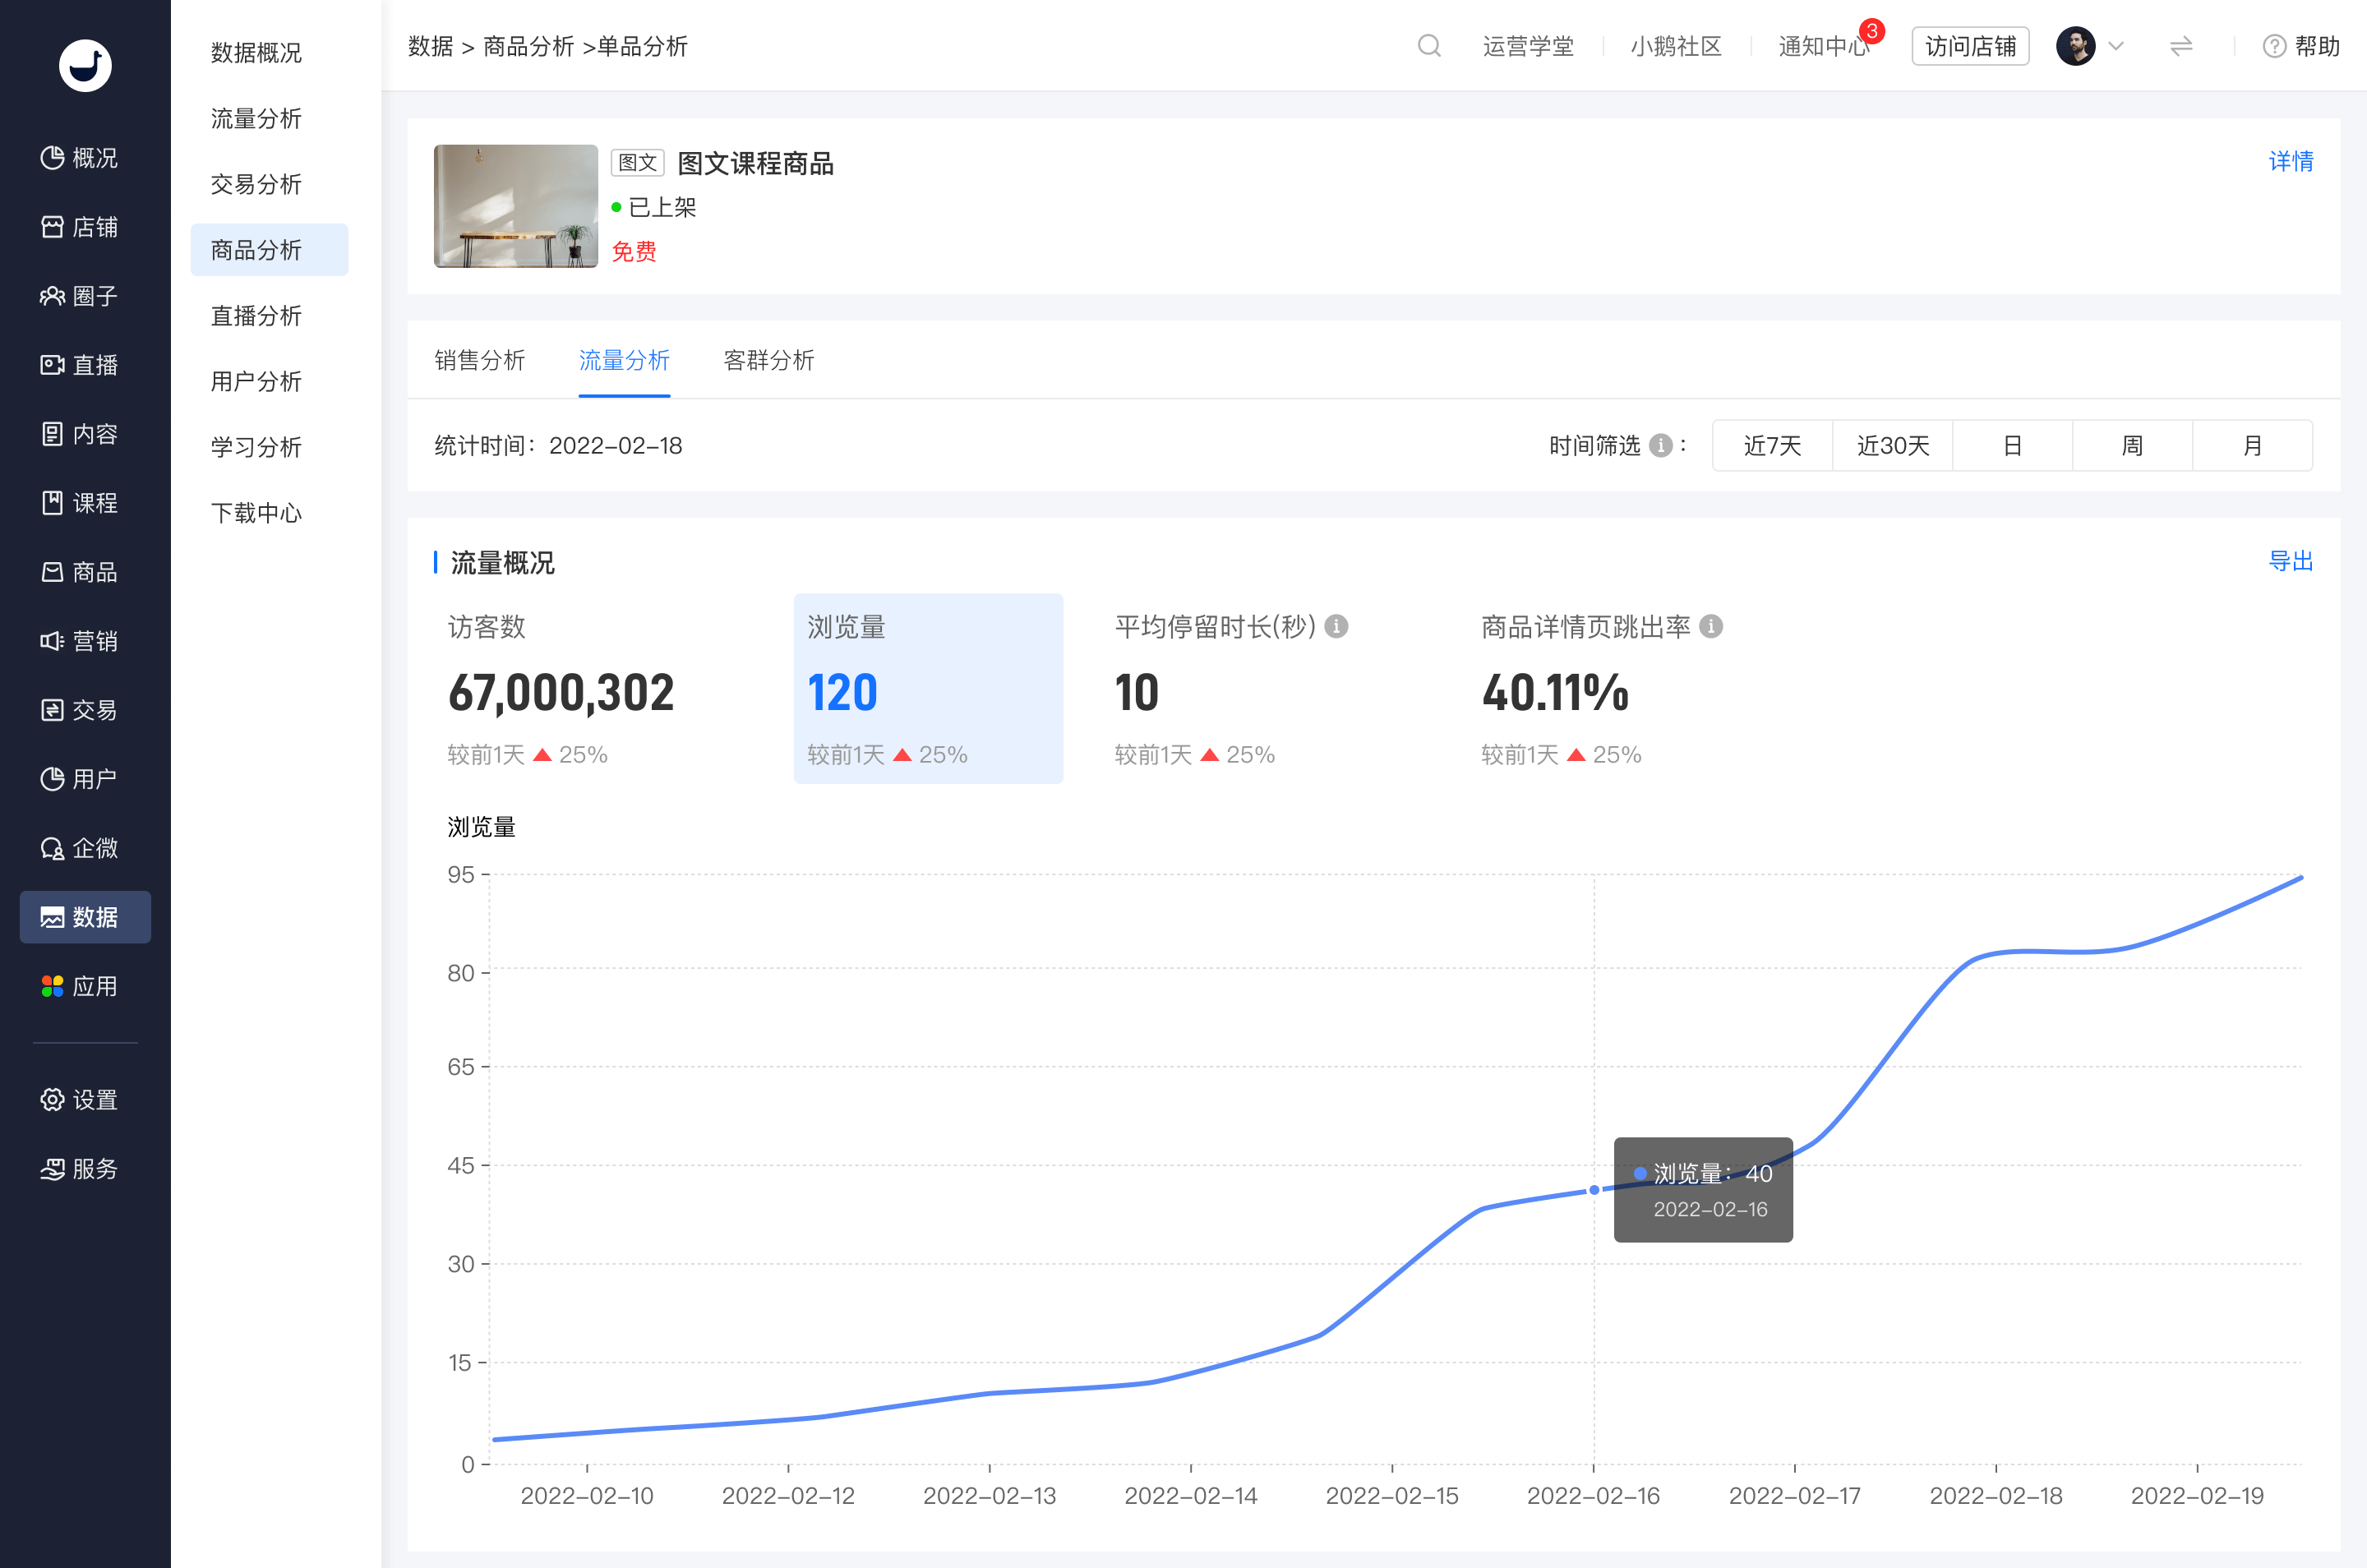
Task: Go to 学习分析 submenu
Action: click(x=256, y=447)
